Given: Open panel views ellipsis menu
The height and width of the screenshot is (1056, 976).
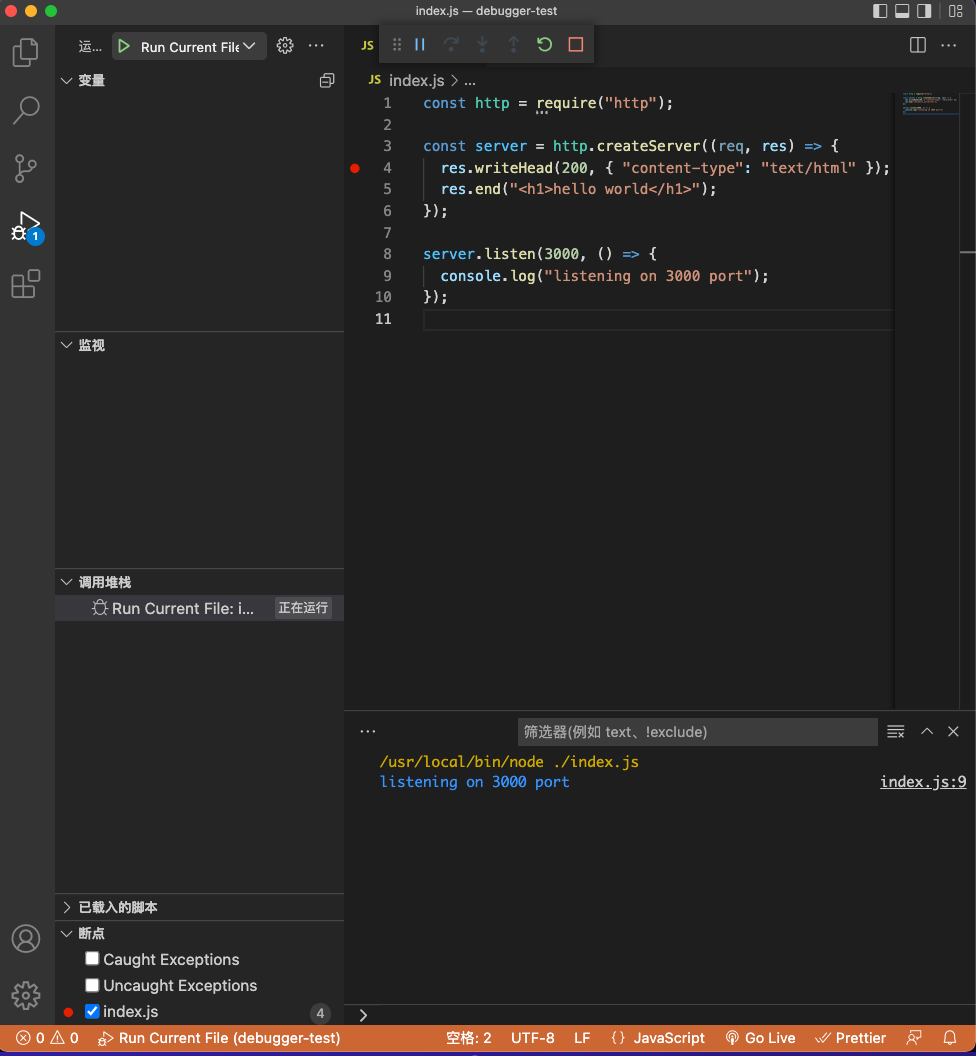Looking at the screenshot, I should [368, 731].
